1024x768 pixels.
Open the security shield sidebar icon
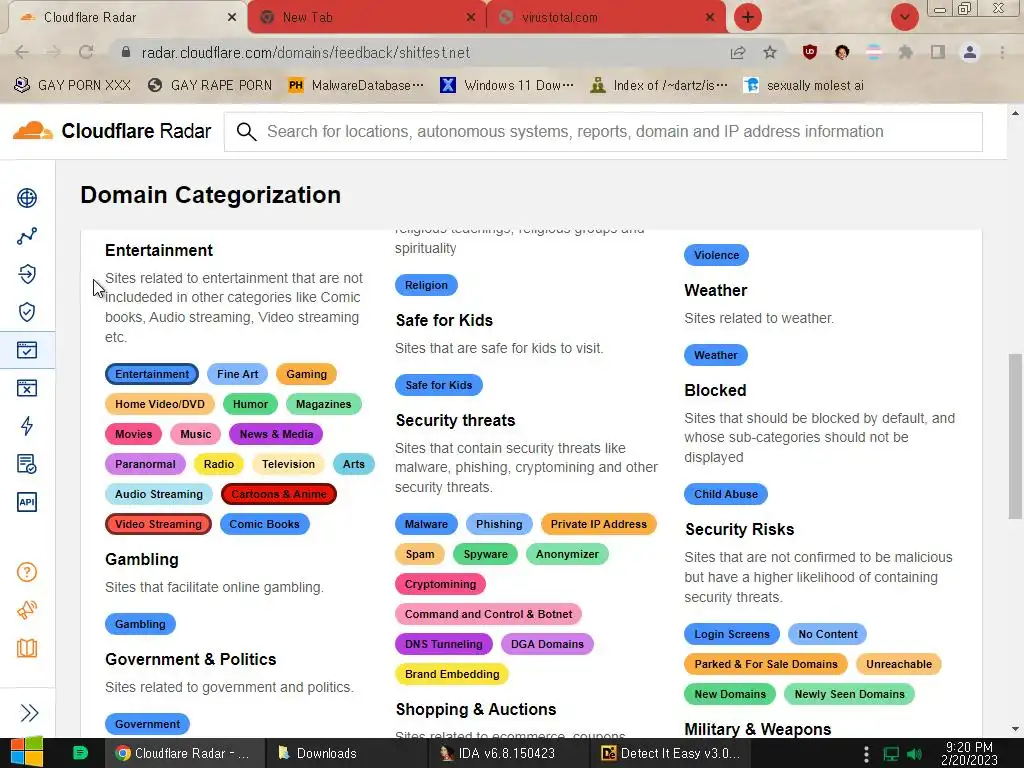click(27, 312)
